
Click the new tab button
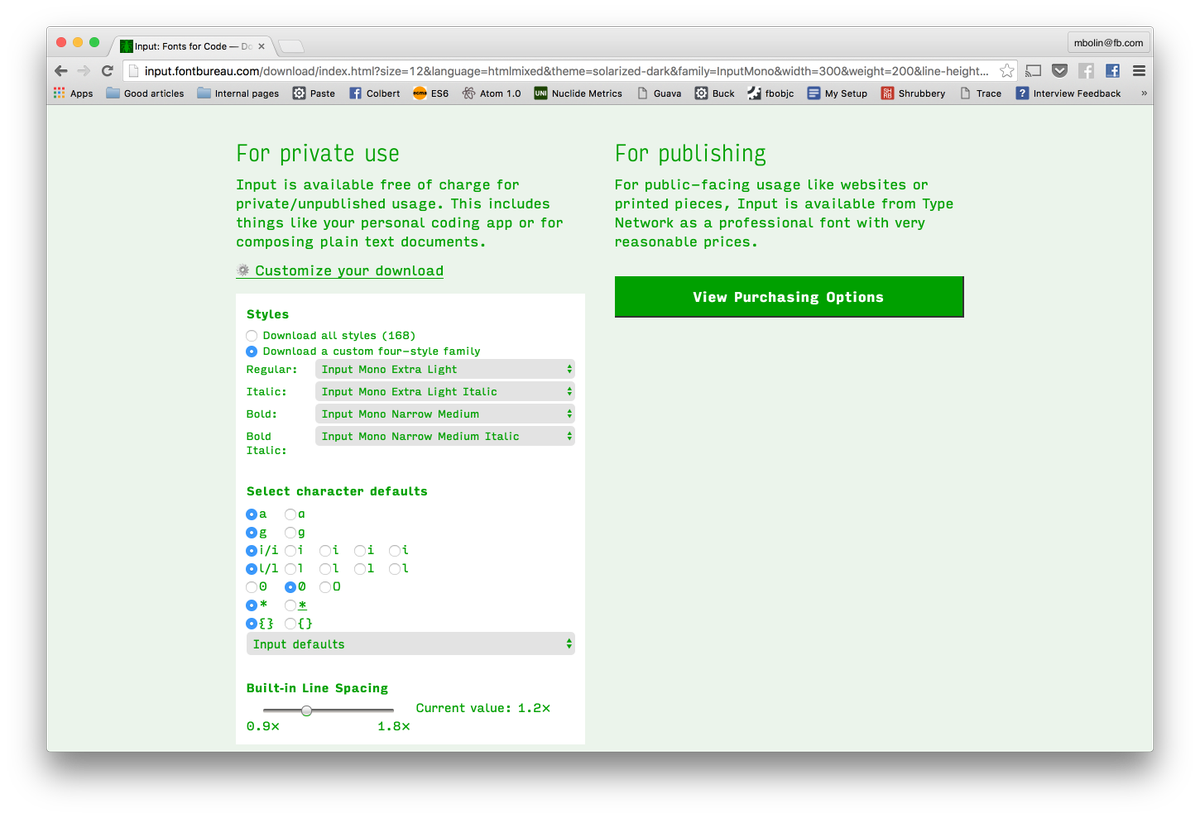(290, 46)
